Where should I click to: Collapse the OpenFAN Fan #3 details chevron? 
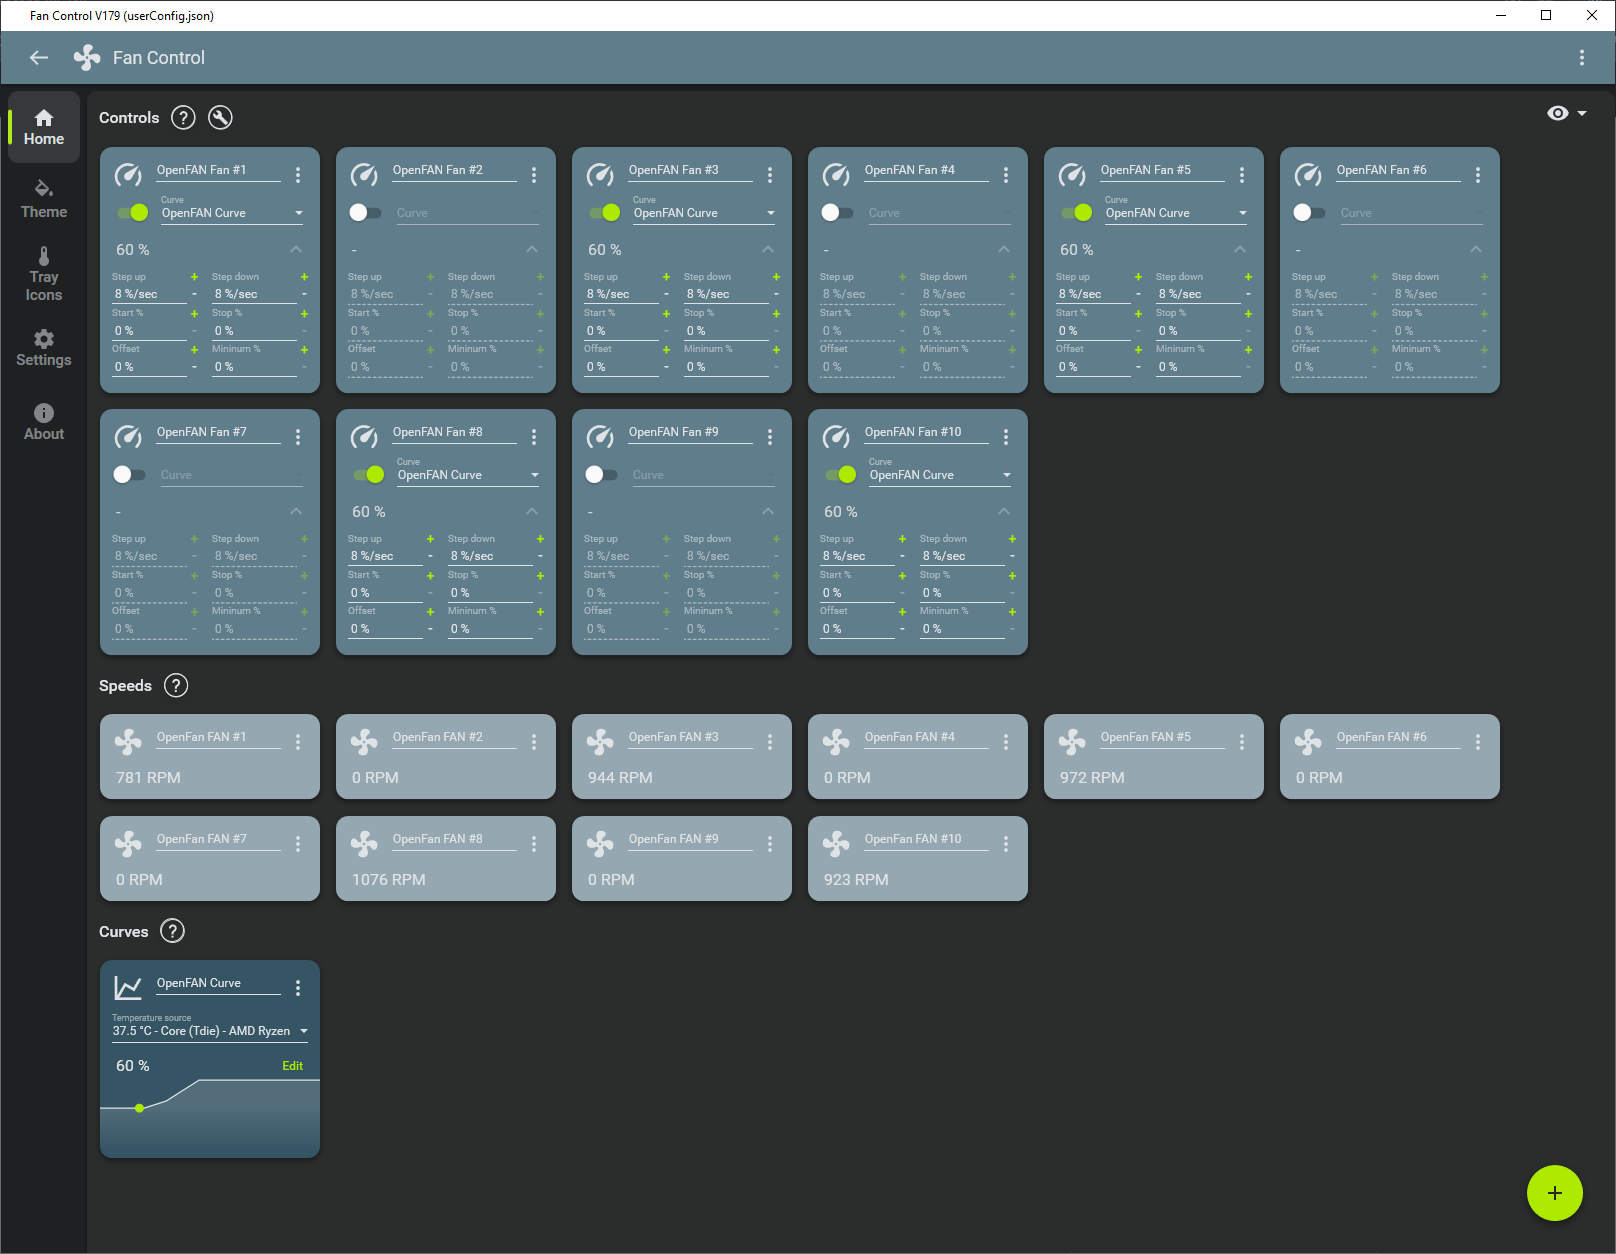coord(768,249)
